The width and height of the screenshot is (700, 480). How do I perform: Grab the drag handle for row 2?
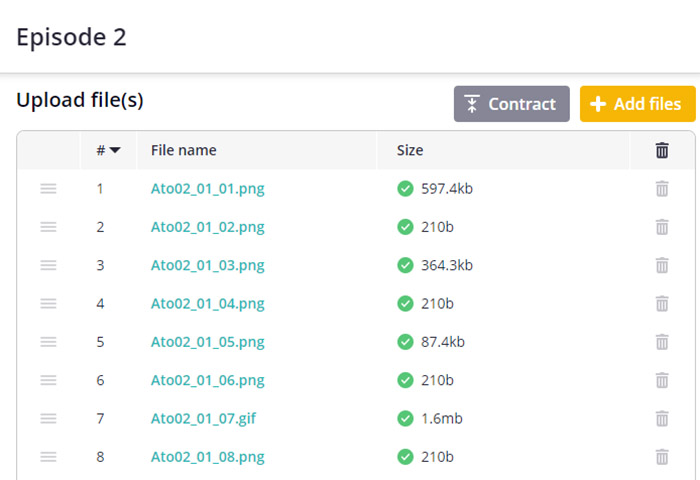tap(48, 227)
